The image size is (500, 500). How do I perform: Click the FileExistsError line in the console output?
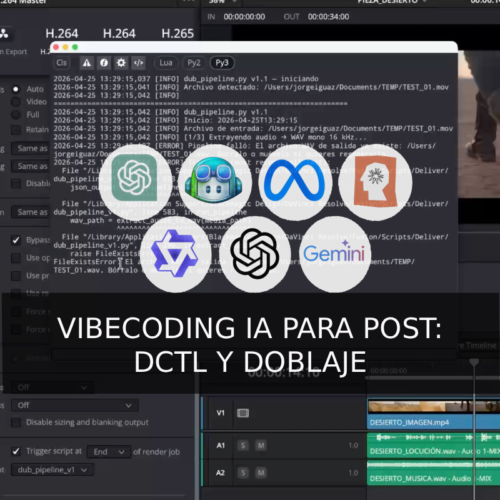tap(233, 262)
